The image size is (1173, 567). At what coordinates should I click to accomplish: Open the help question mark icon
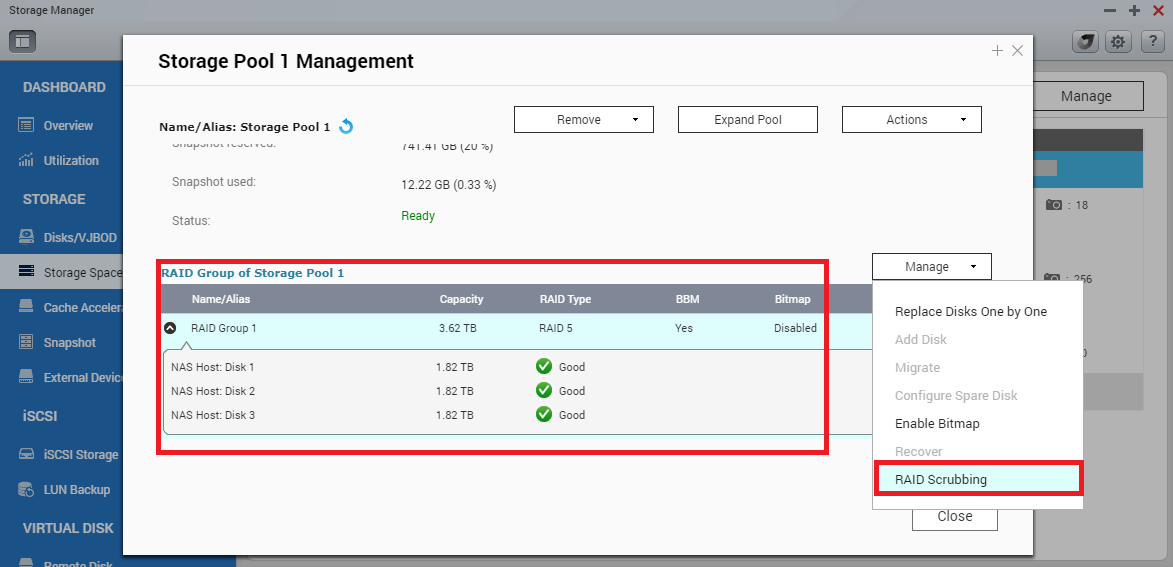tap(1152, 41)
